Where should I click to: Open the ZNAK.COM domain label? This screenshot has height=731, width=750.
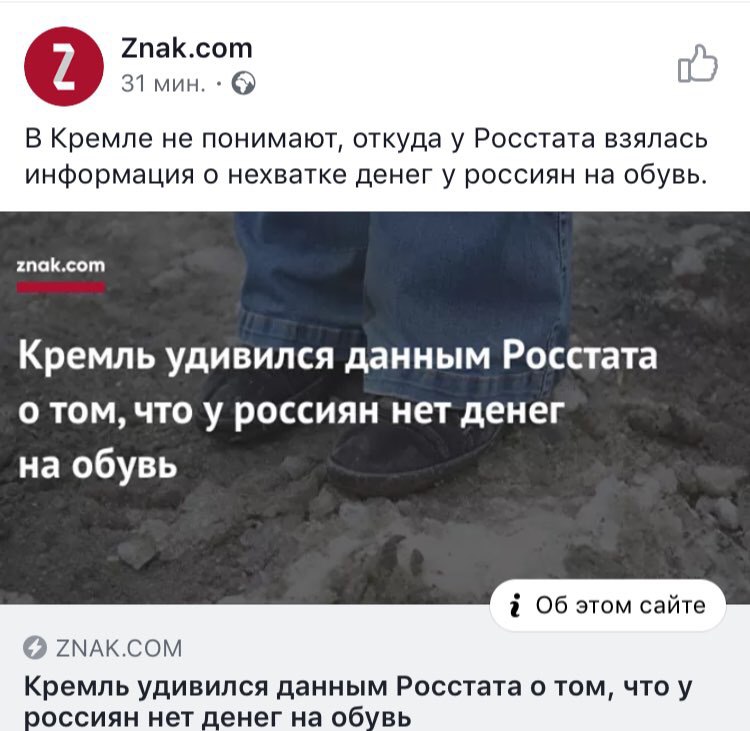[x=119, y=649]
